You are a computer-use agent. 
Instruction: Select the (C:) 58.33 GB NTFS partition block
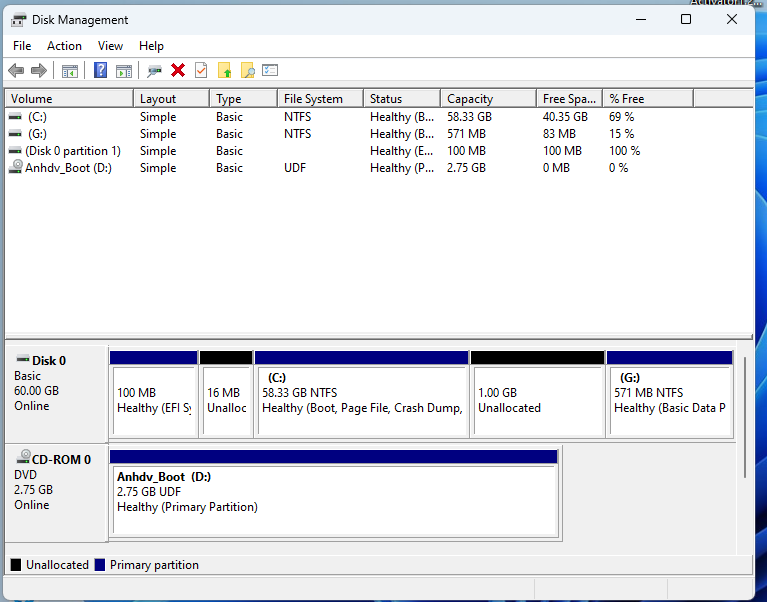pos(362,394)
